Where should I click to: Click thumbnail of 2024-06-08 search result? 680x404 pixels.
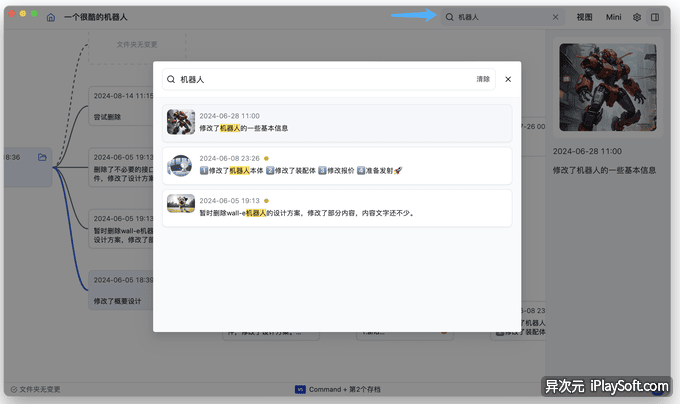[x=180, y=166]
